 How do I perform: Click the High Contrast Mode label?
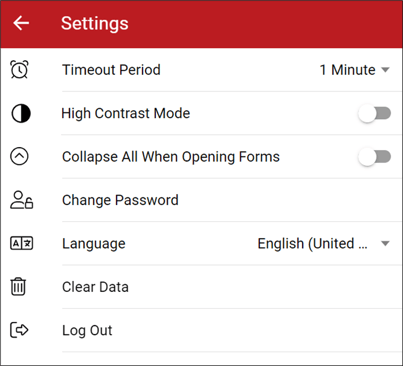[126, 114]
